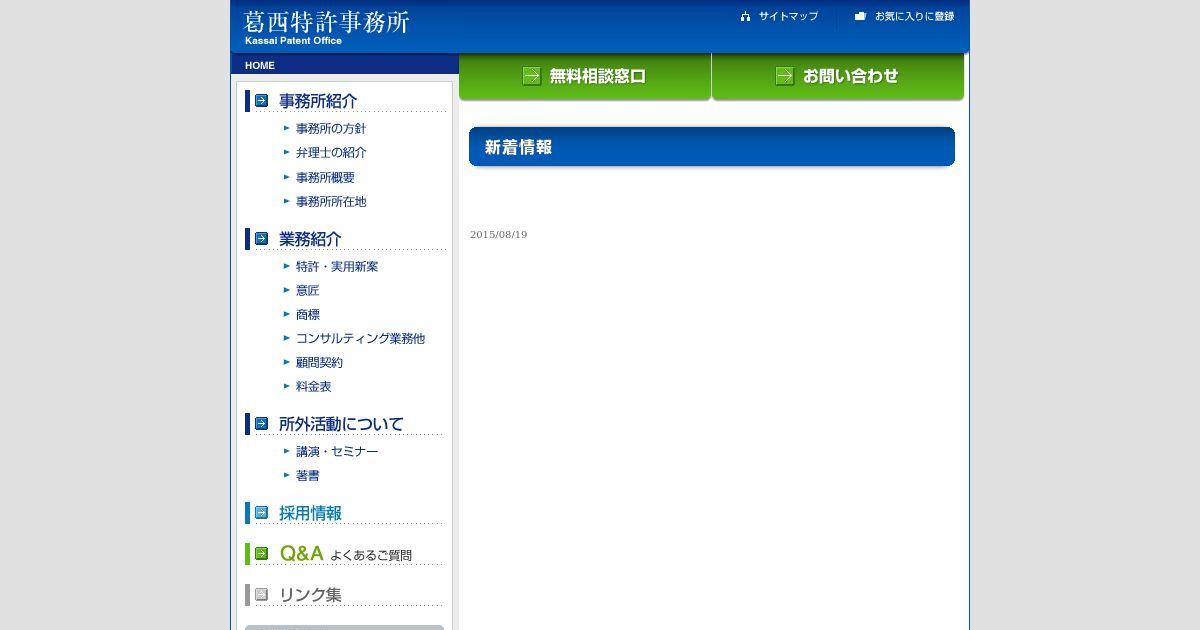Open the サイトマップ link
This screenshot has width=1200, height=630.
point(788,16)
